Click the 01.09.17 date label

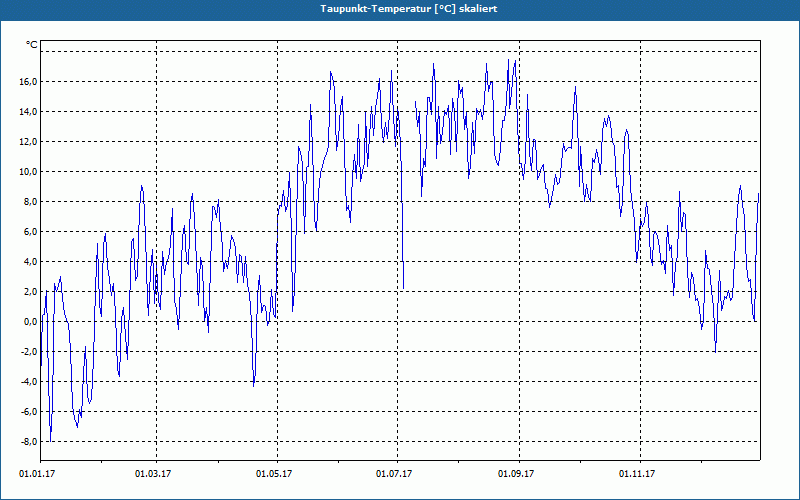coord(516,474)
